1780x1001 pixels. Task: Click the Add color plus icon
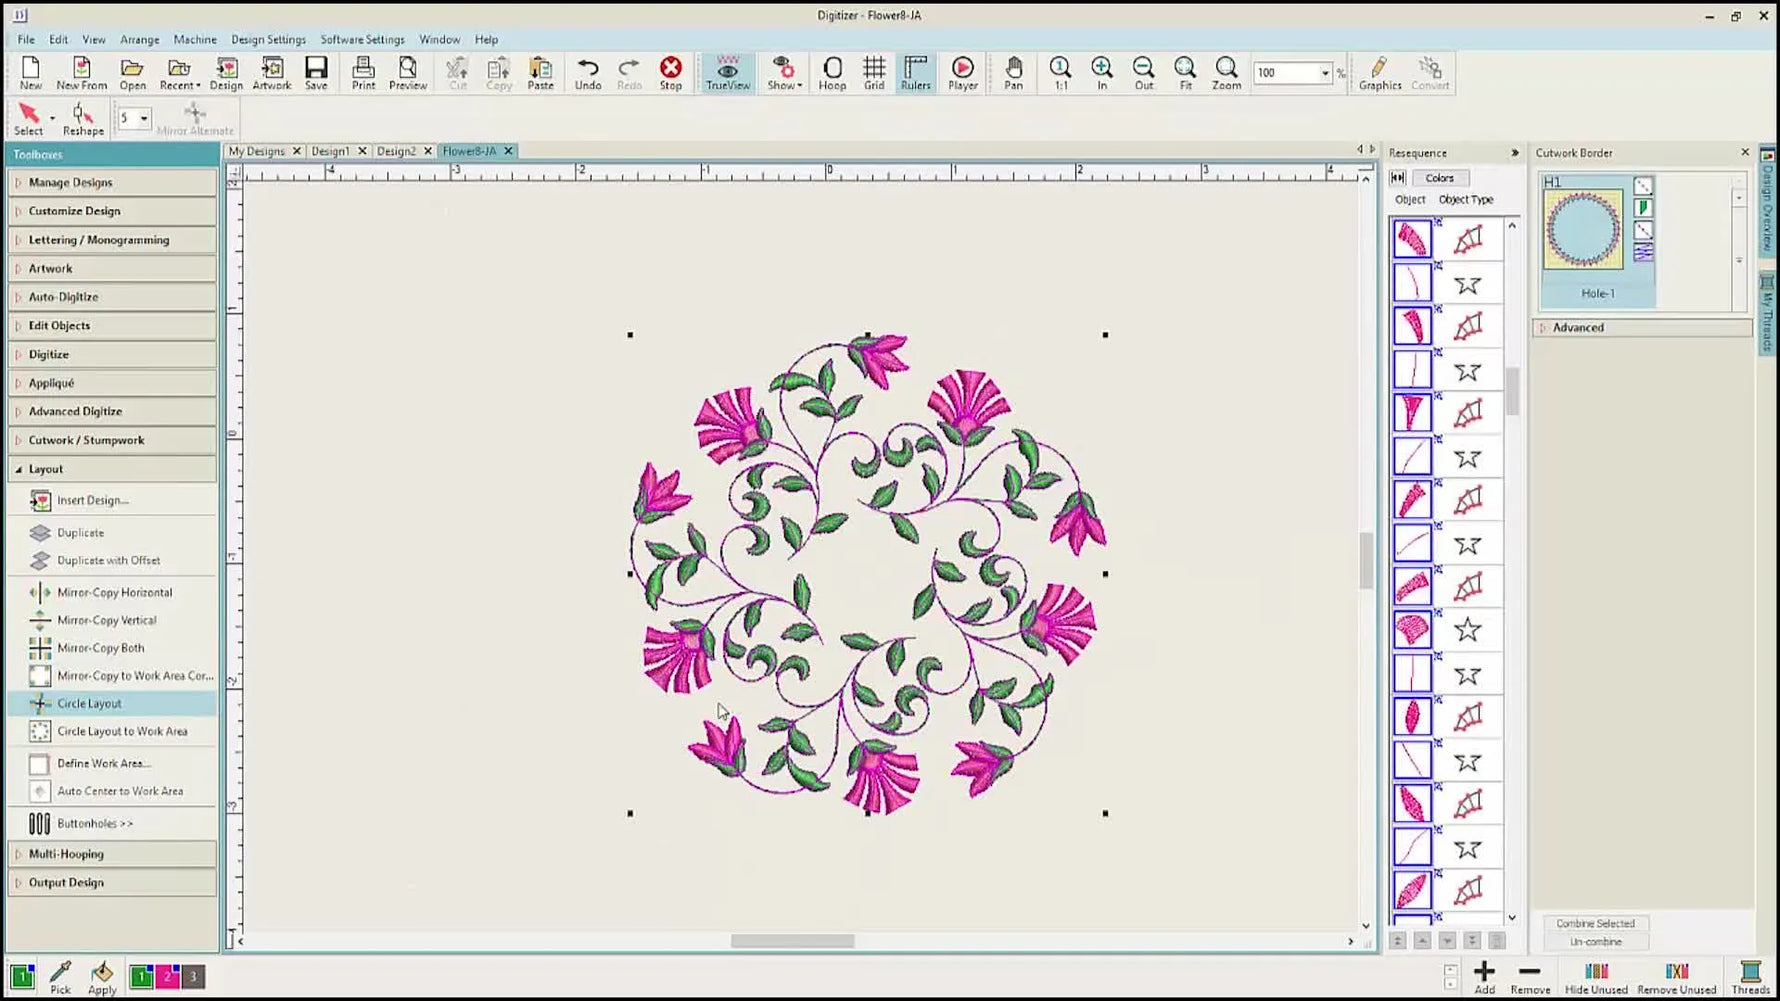click(x=1484, y=977)
